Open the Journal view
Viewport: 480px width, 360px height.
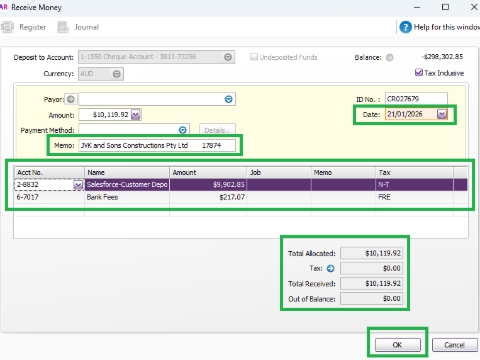[x=78, y=27]
